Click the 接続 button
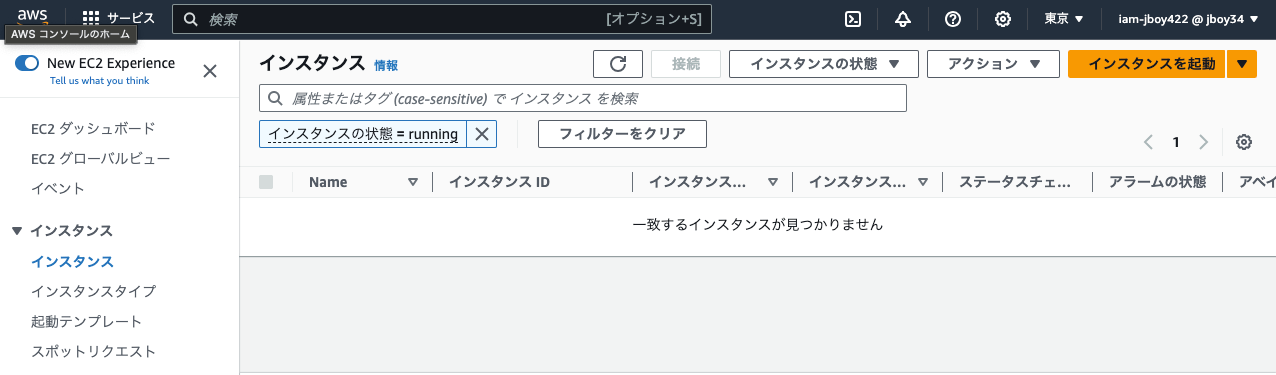Image resolution: width=1276 pixels, height=375 pixels. pyautogui.click(x=685, y=64)
